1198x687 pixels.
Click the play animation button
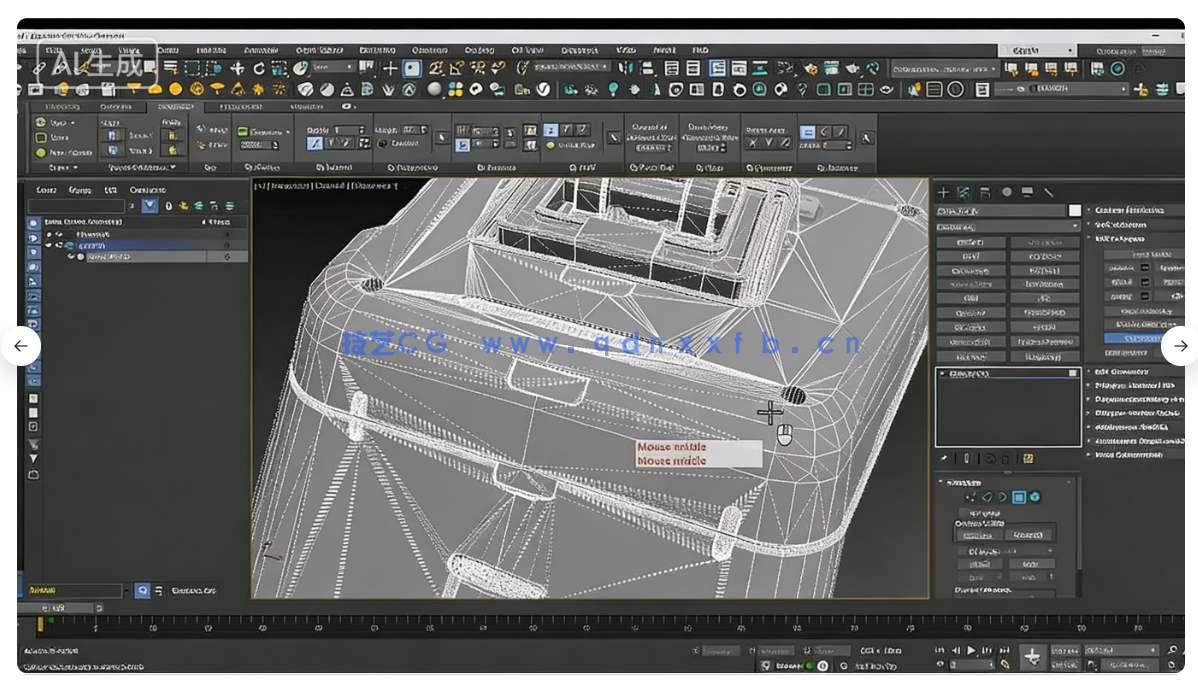point(969,650)
